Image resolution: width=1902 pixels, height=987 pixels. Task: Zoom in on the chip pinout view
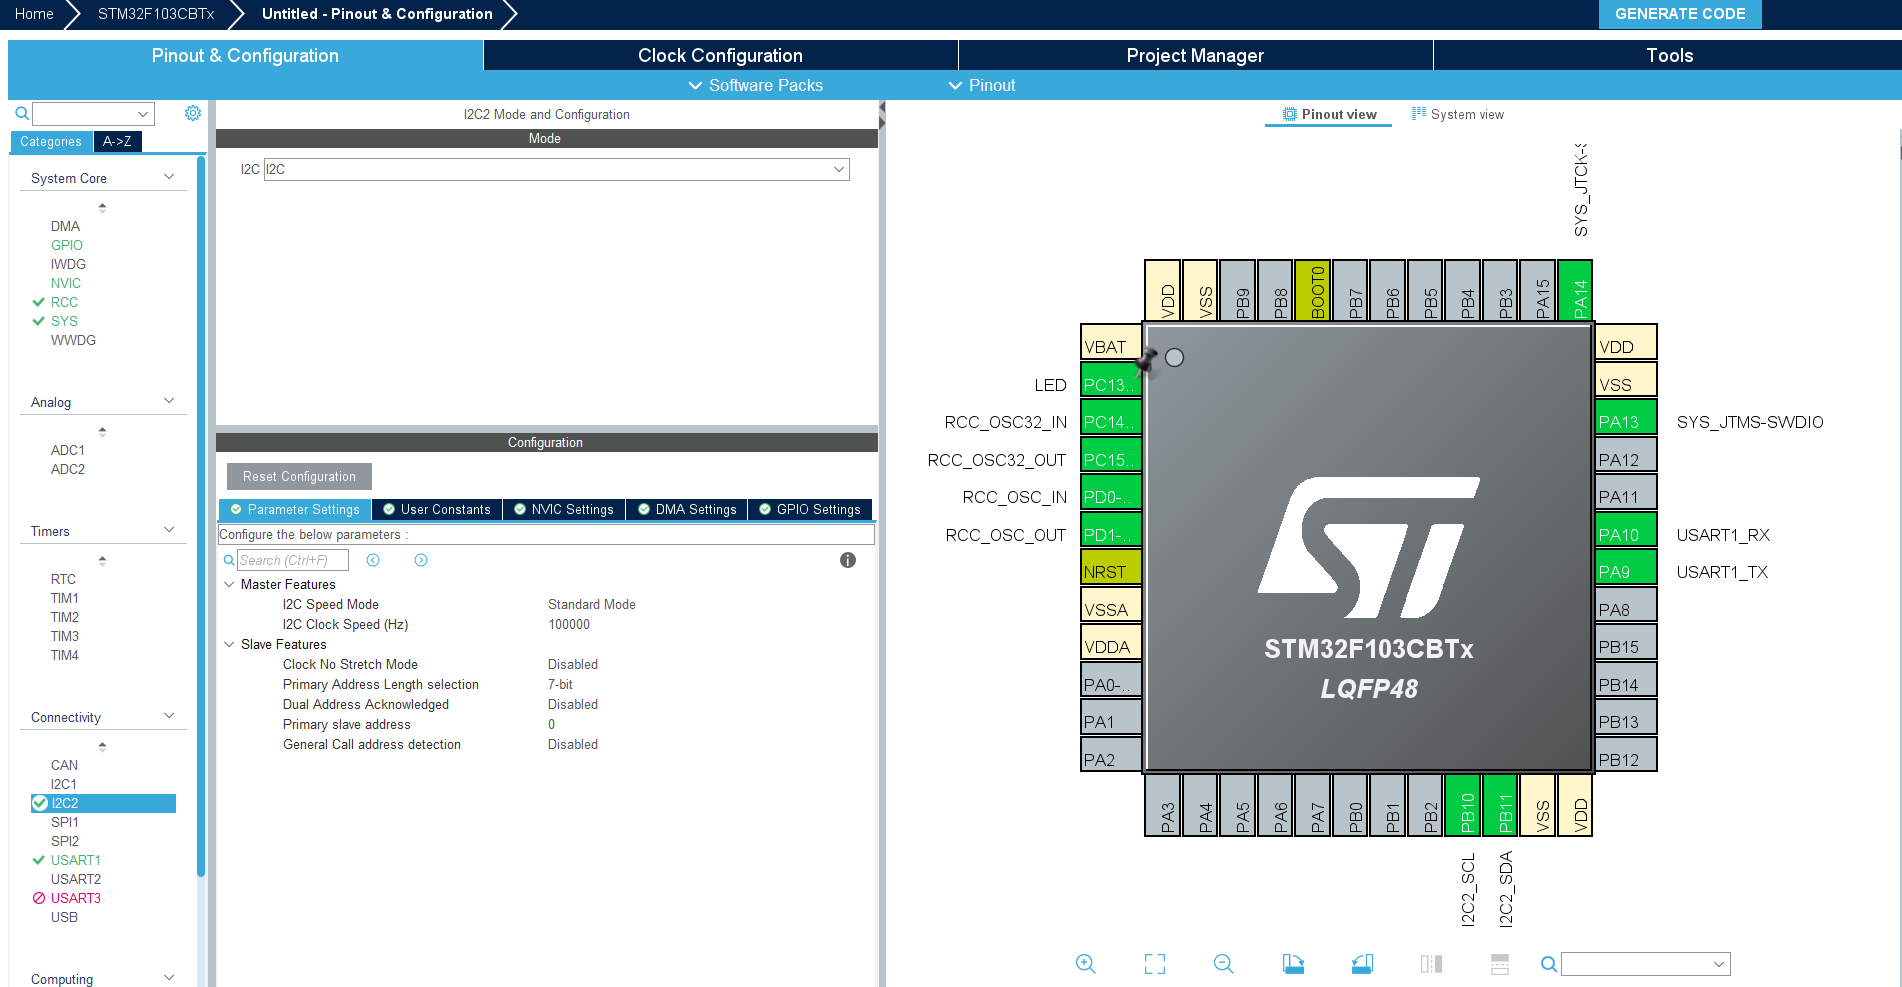coord(1087,963)
